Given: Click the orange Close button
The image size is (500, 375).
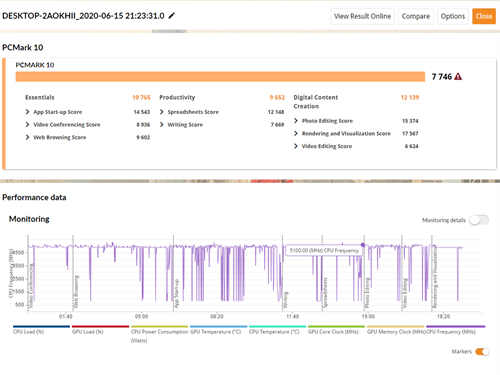Looking at the screenshot, I should 484,16.
